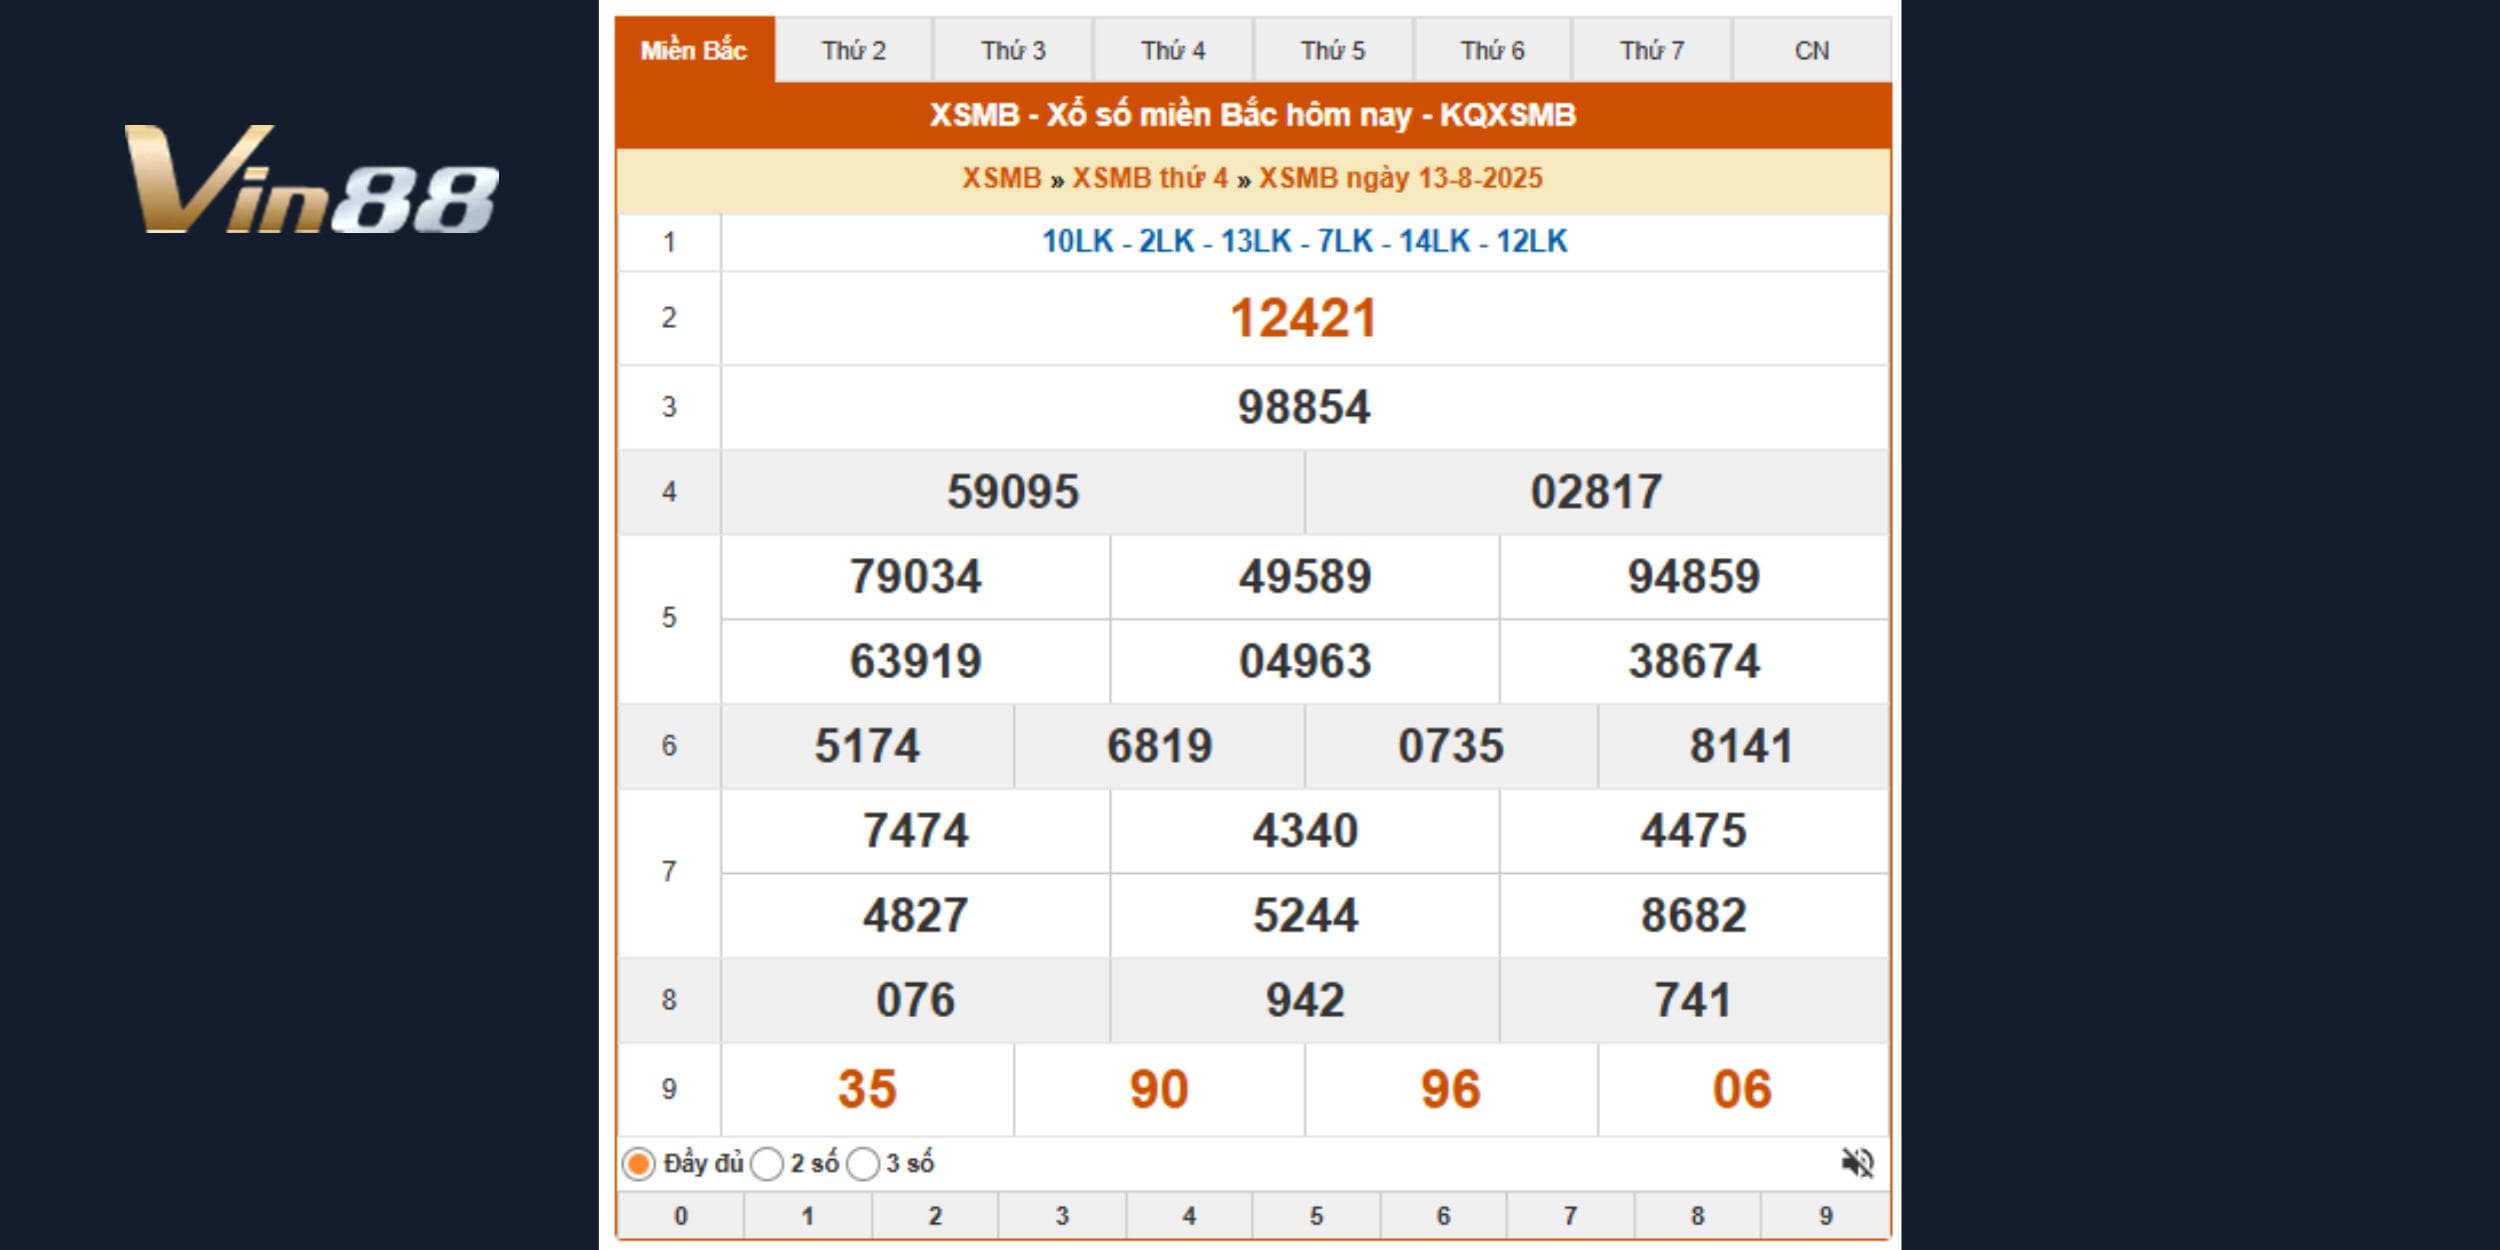Click the Vin88 logo
Image resolution: width=2500 pixels, height=1250 pixels.
coord(311,179)
